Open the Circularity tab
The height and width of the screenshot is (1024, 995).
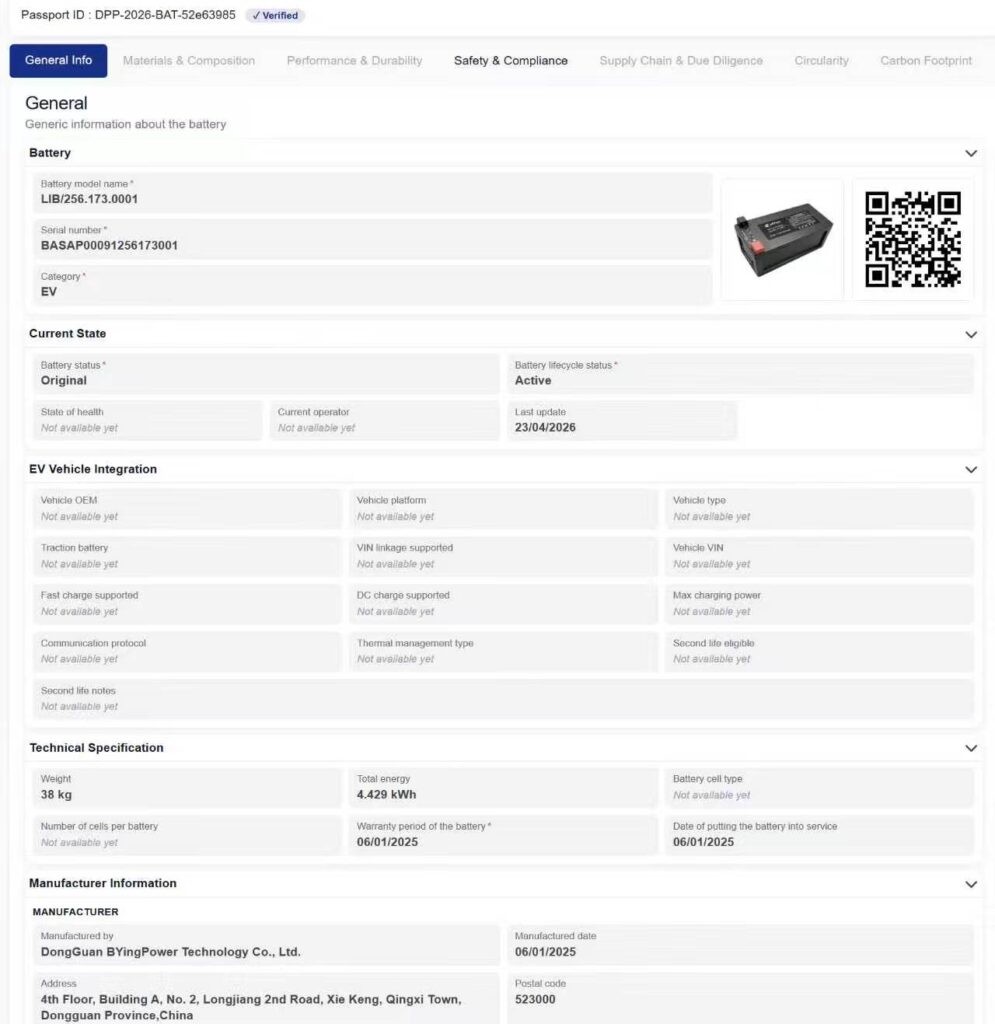tap(821, 61)
